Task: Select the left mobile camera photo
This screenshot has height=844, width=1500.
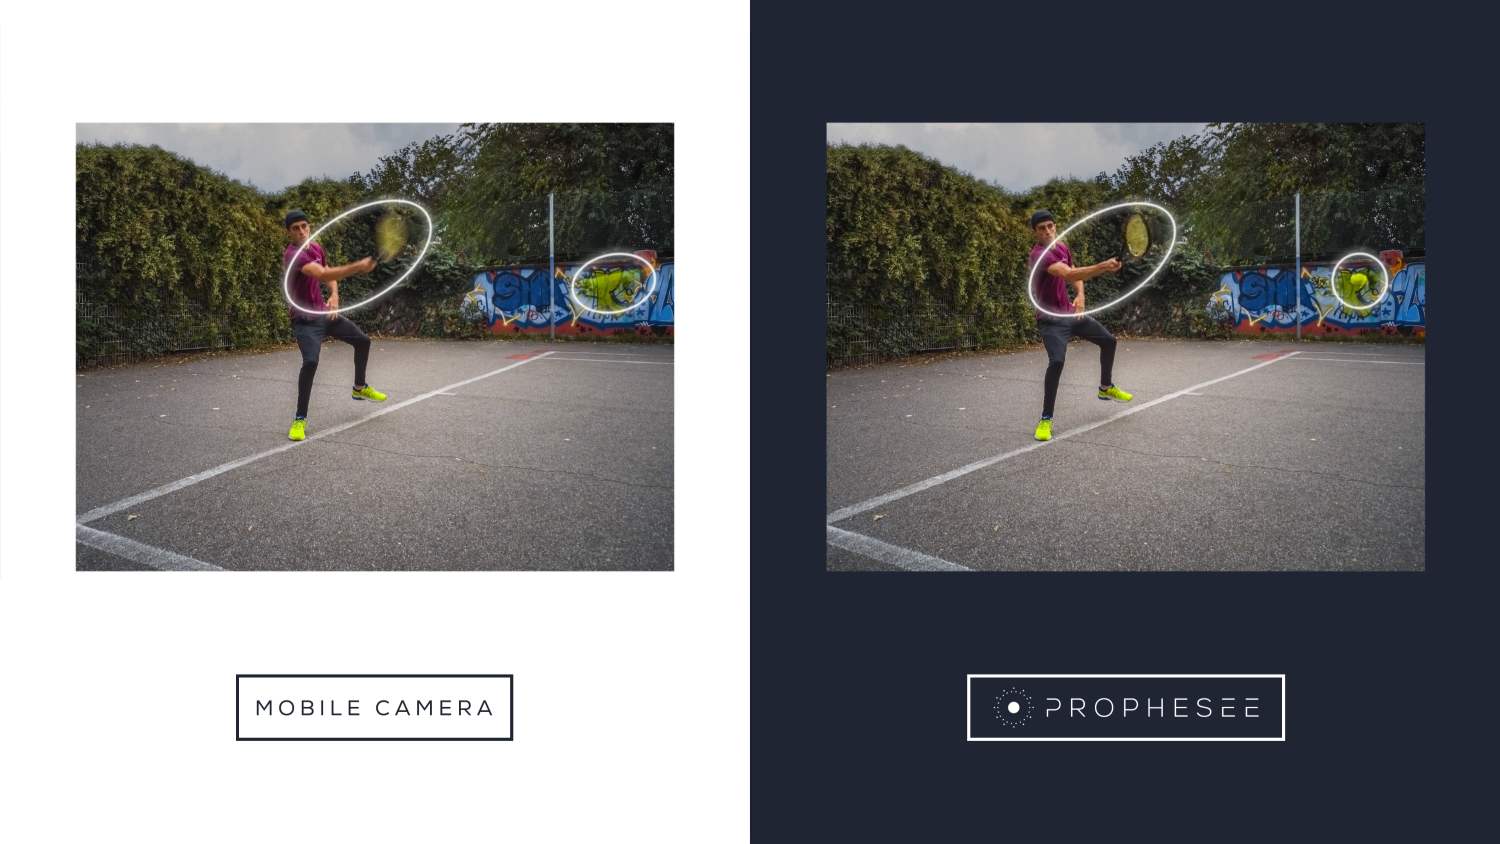Action: (375, 347)
